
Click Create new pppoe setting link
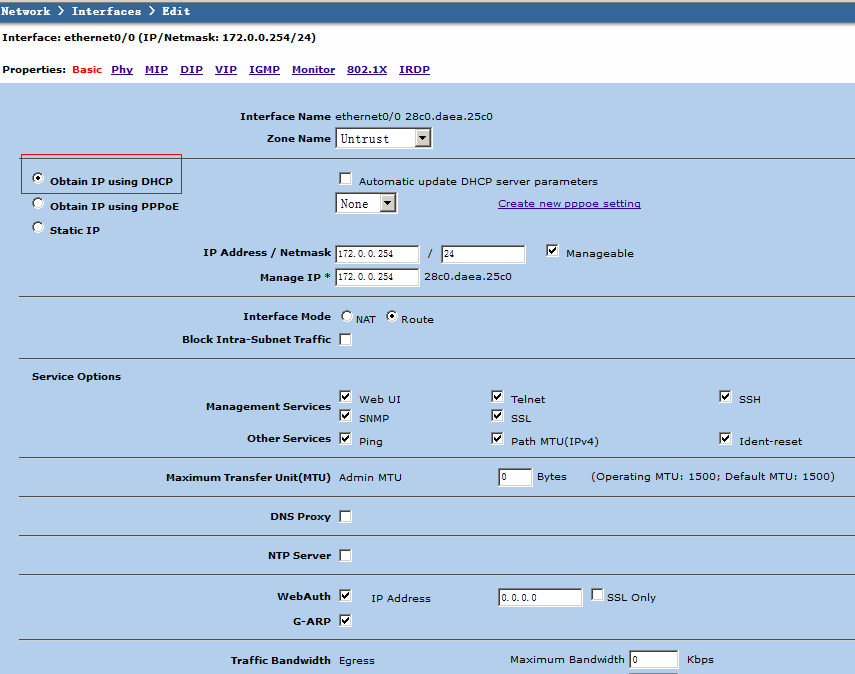[569, 204]
